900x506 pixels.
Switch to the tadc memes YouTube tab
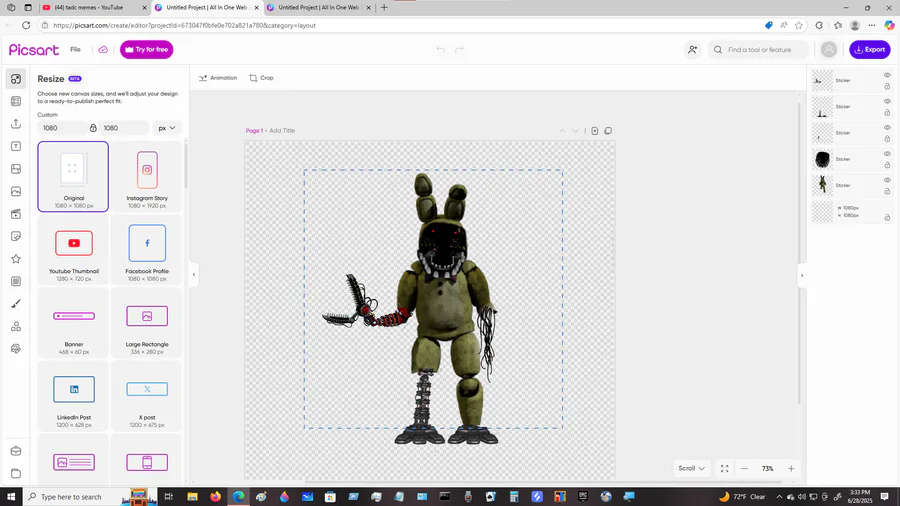click(94, 7)
